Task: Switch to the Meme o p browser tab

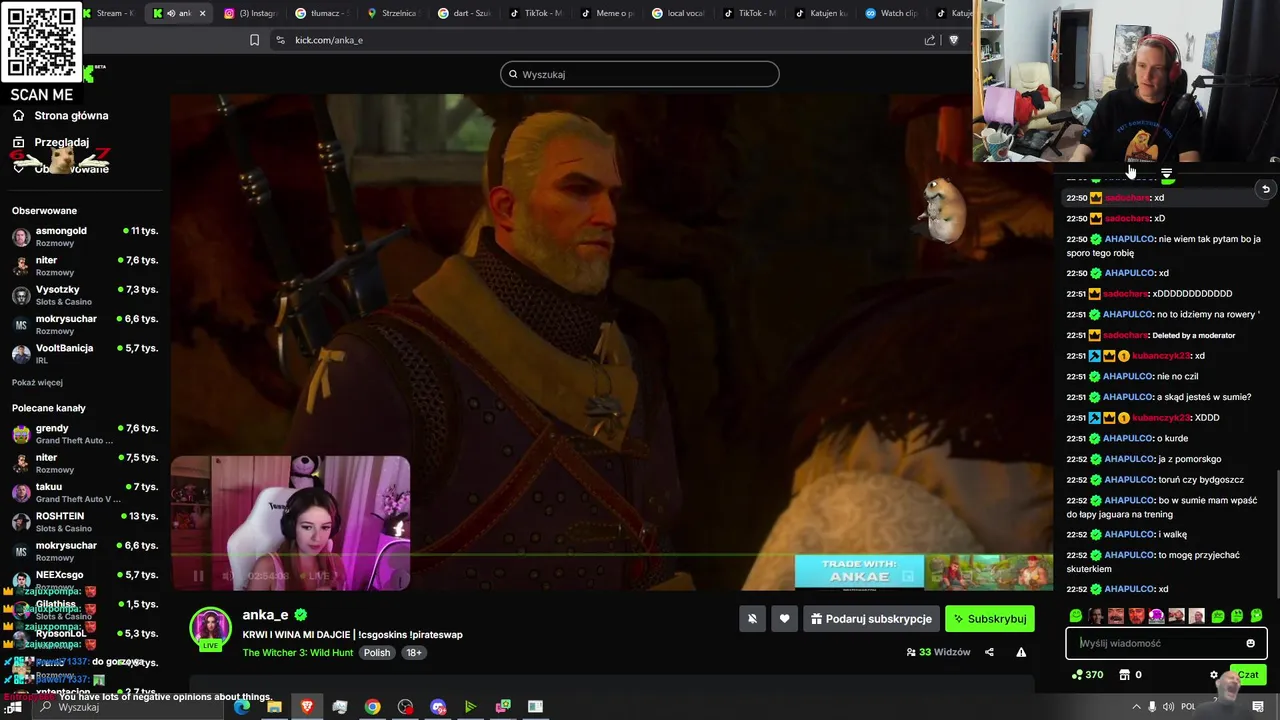Action: [x=607, y=13]
